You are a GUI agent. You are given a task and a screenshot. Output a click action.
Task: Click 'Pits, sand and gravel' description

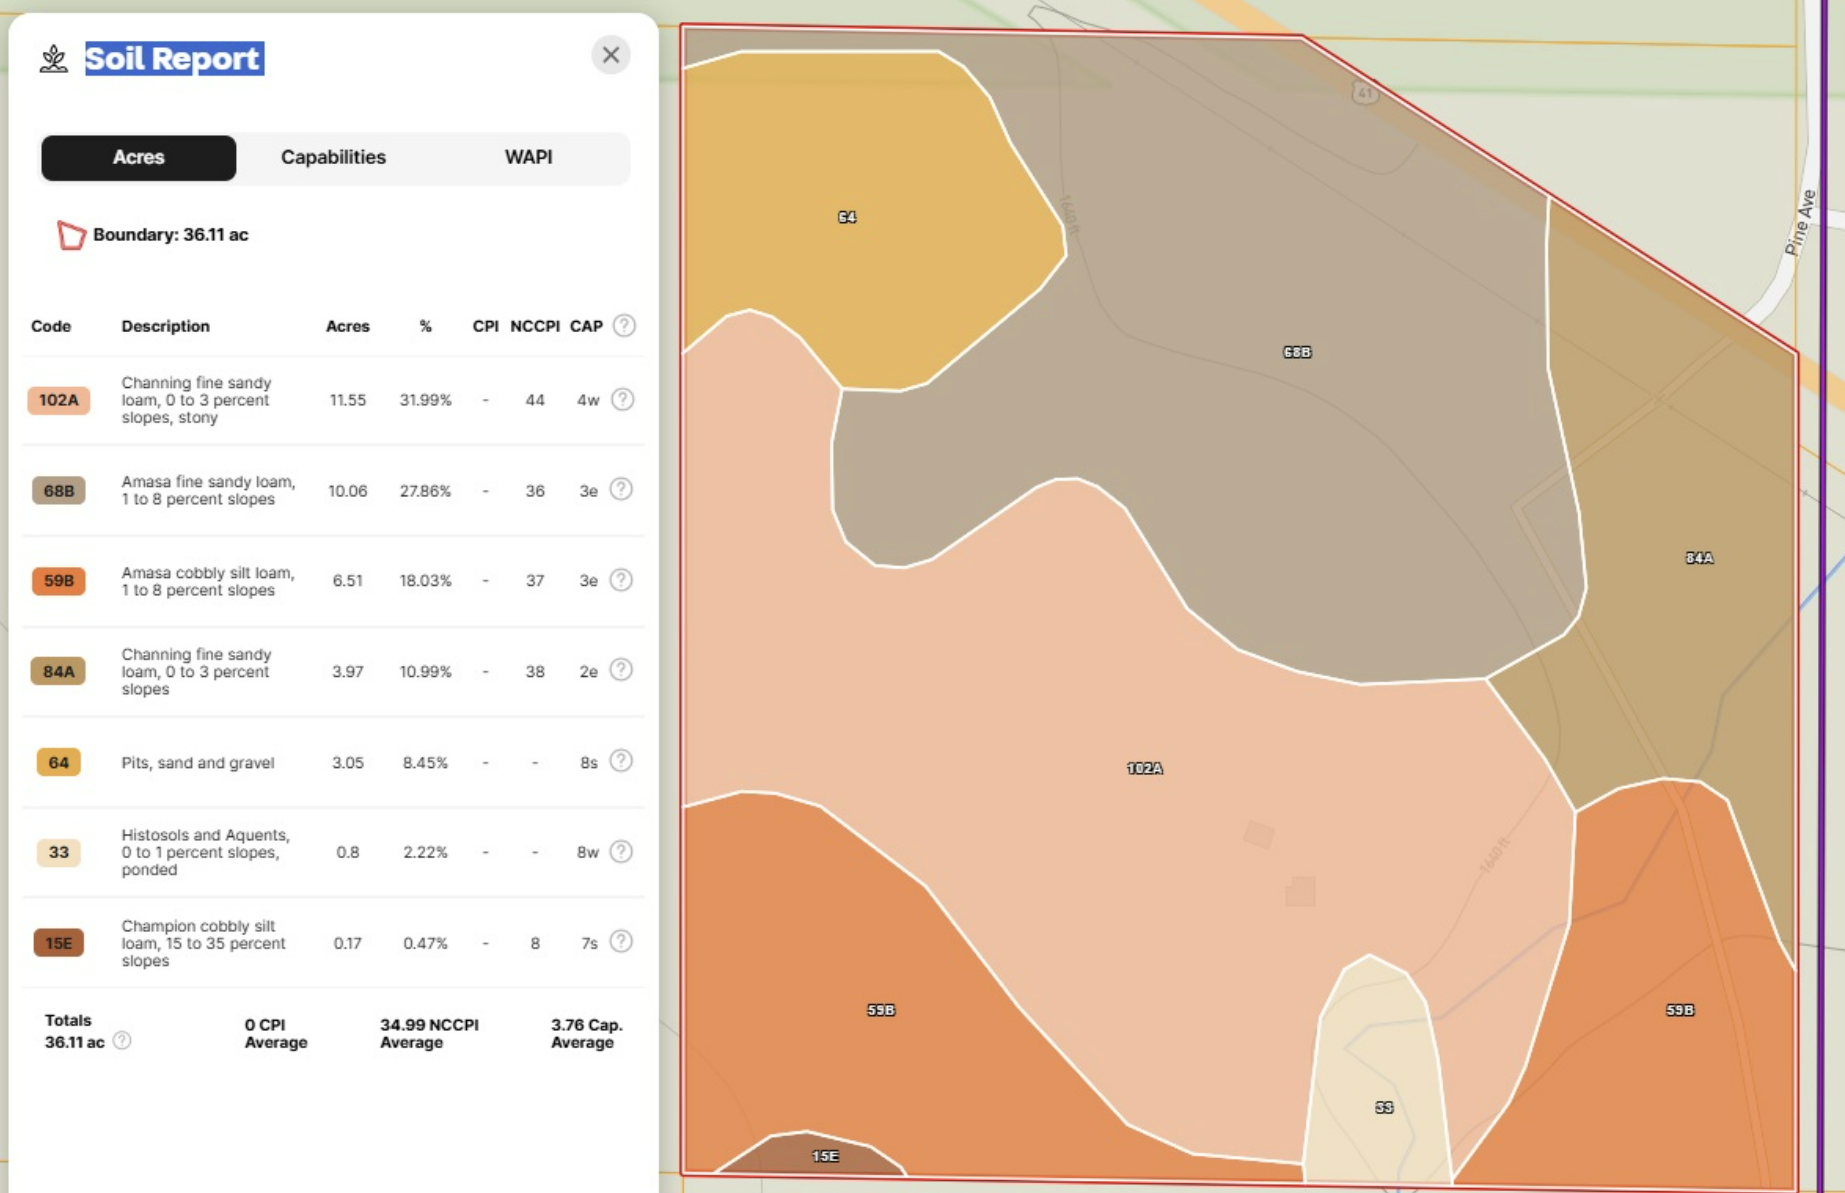(x=197, y=762)
